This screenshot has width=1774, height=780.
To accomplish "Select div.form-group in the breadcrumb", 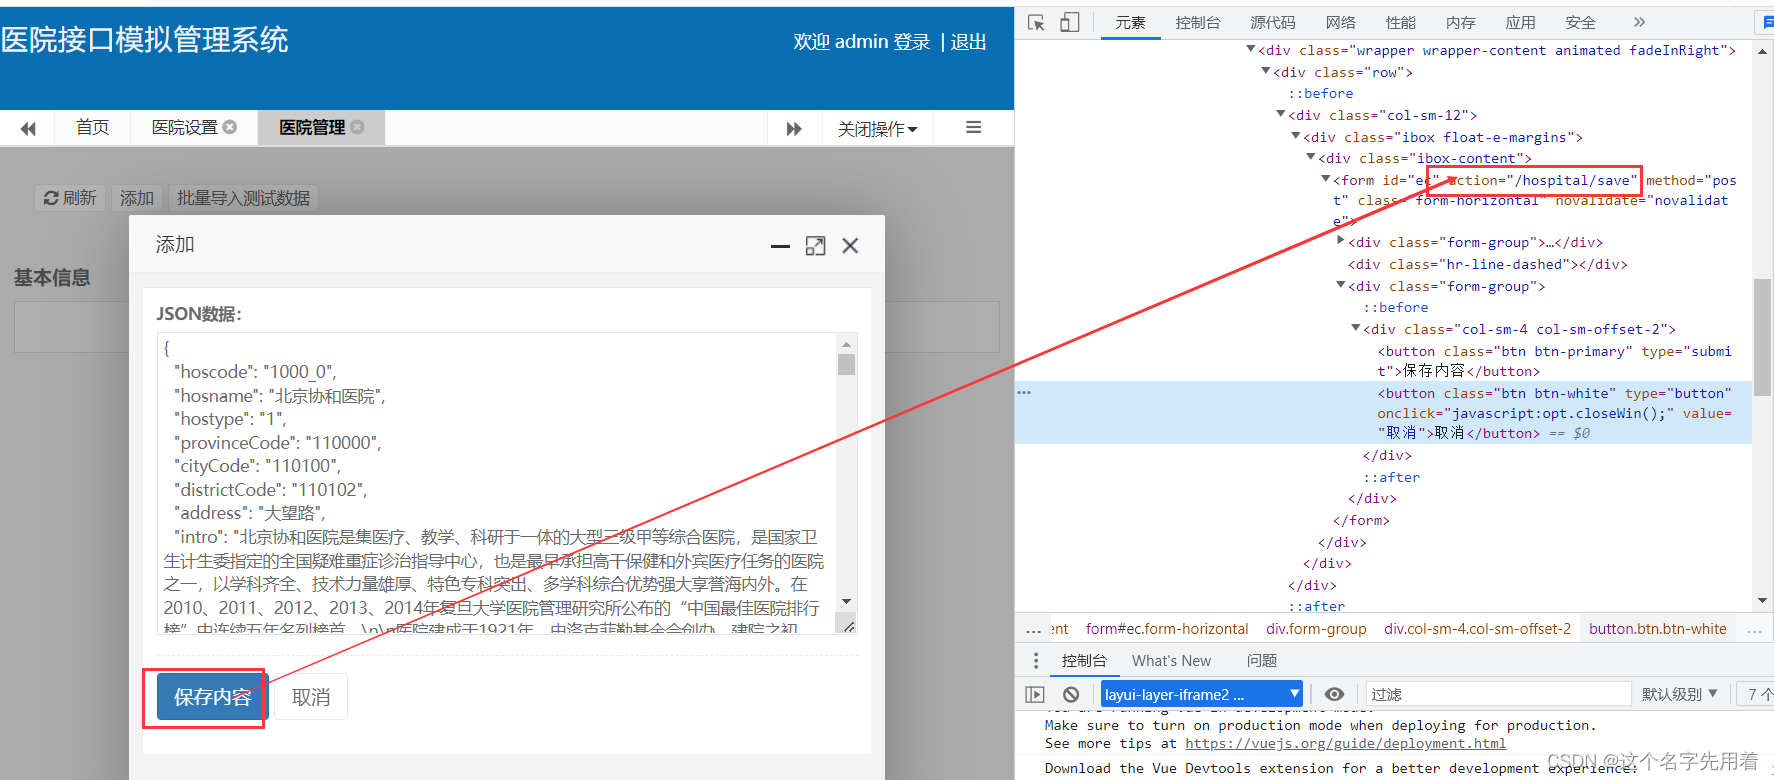I will [1316, 629].
